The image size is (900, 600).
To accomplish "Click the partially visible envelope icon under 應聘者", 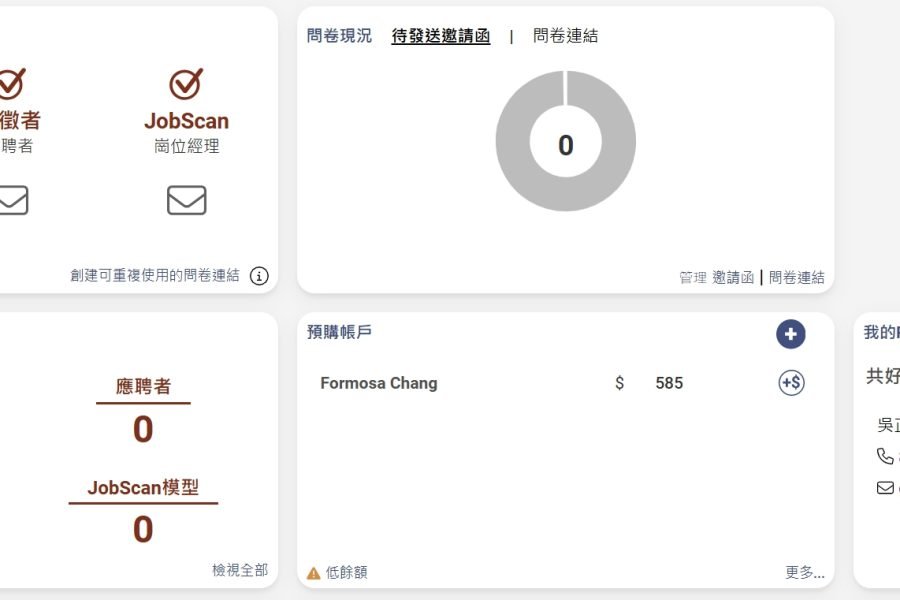I will pos(13,200).
